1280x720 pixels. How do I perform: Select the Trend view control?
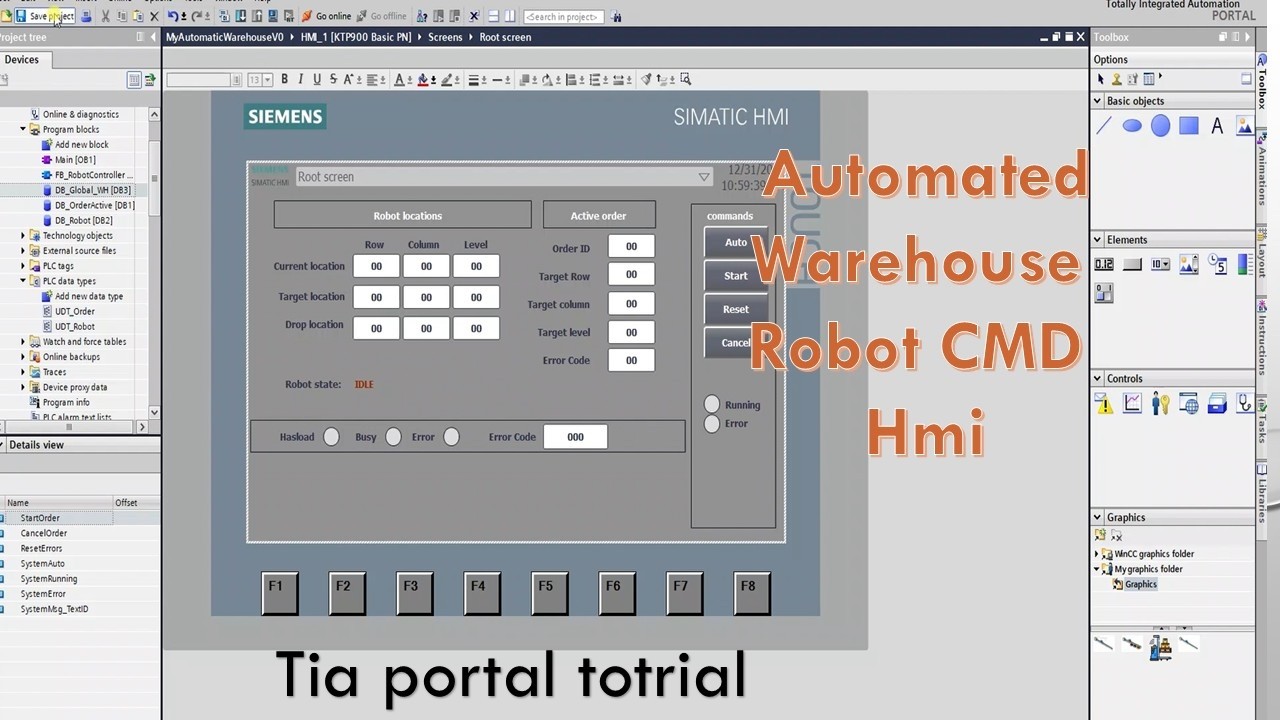click(1132, 403)
